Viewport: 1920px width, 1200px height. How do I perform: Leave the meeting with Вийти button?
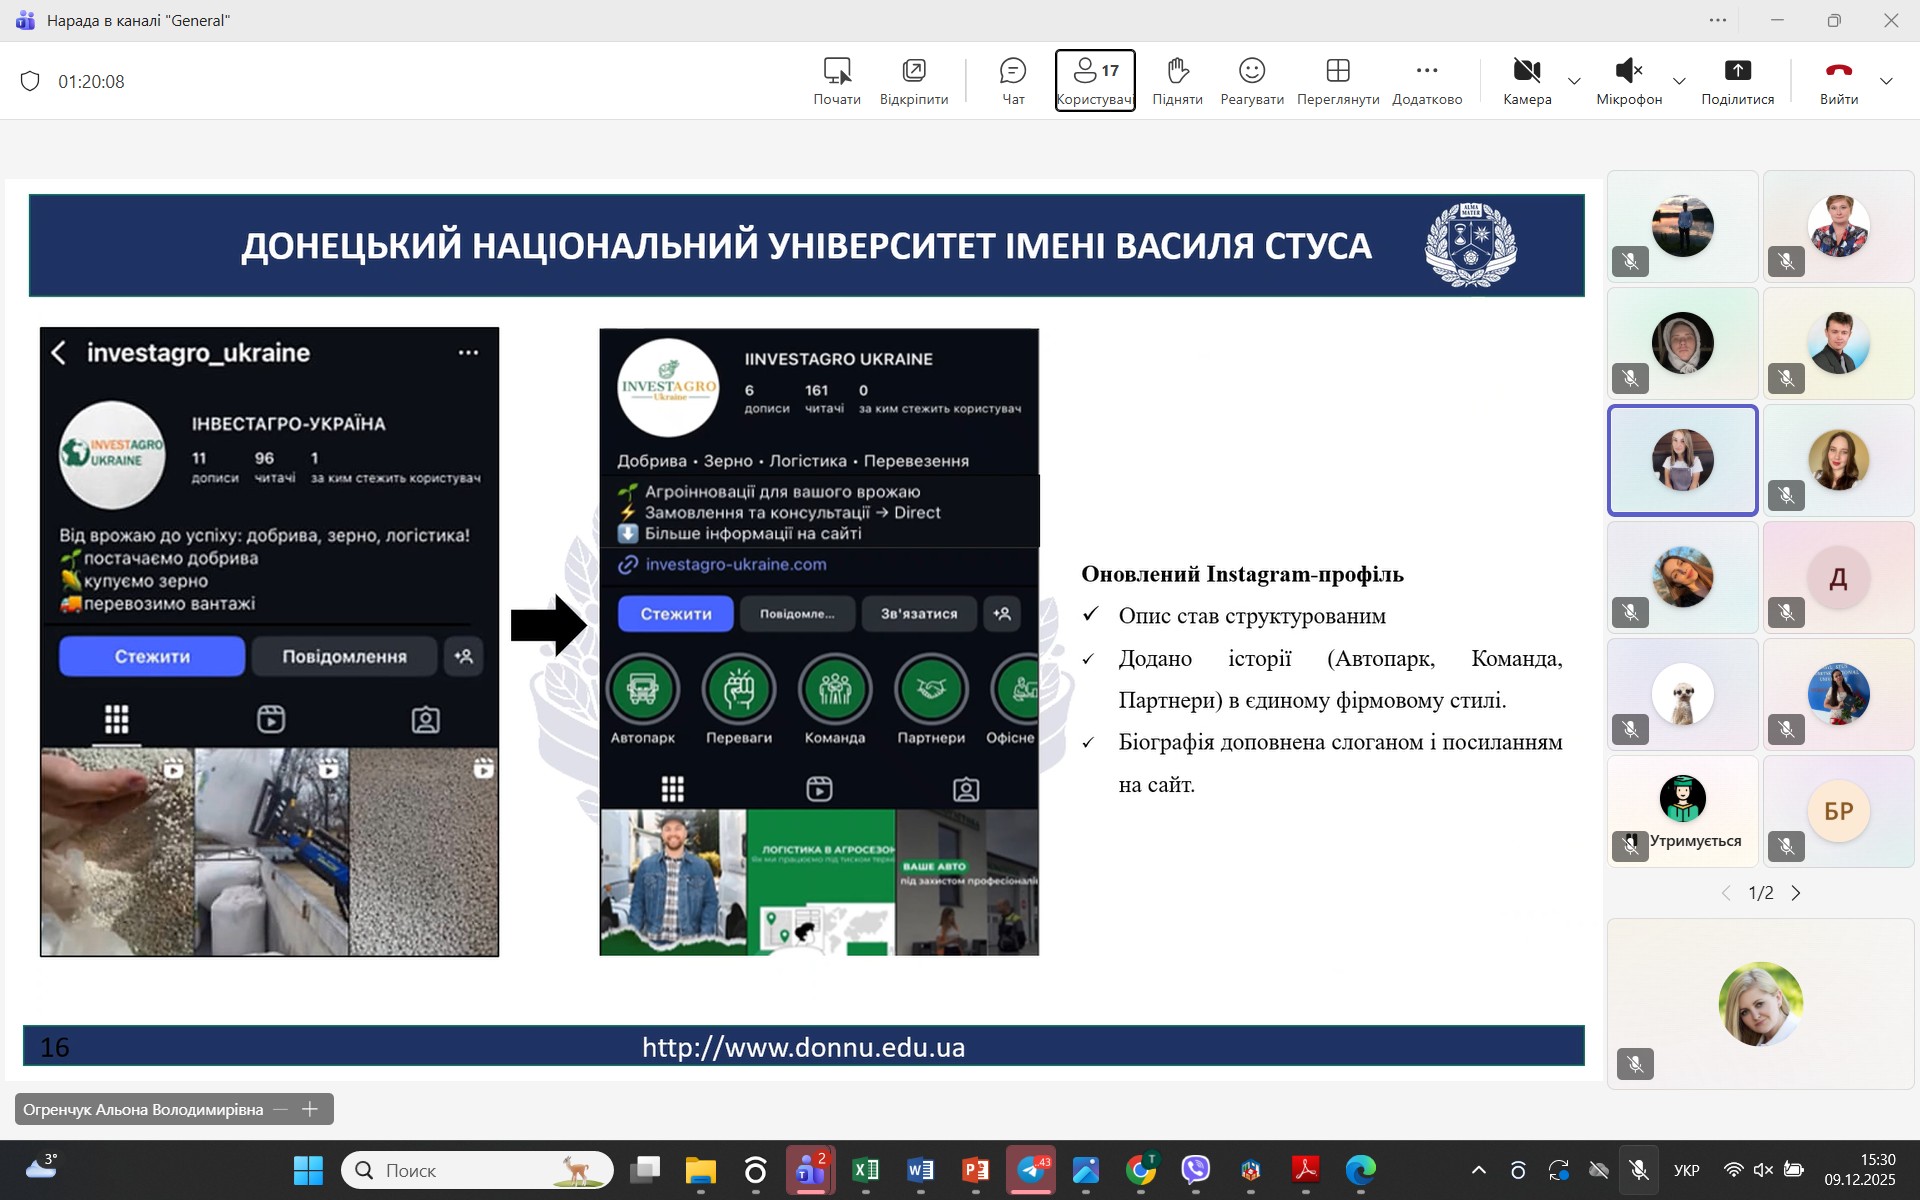[1838, 79]
